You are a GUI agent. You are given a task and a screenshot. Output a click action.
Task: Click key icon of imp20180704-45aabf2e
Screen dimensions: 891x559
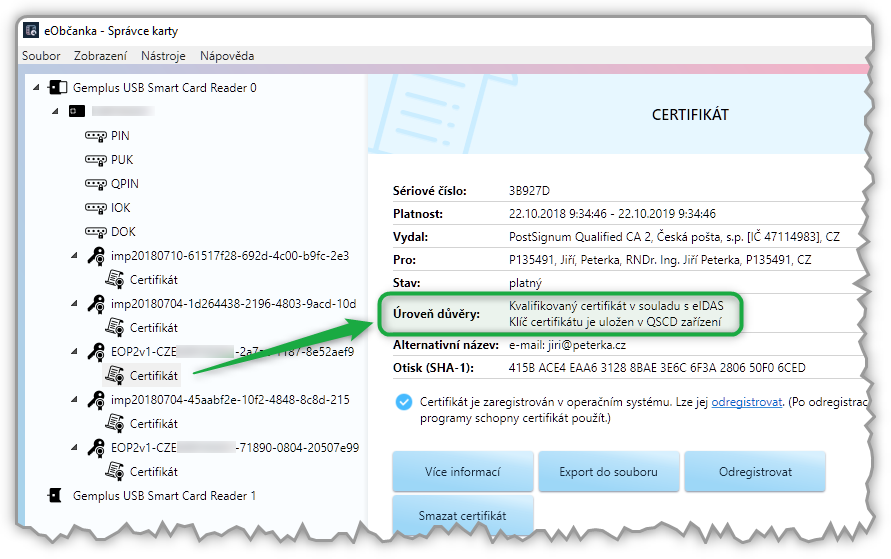(x=96, y=400)
